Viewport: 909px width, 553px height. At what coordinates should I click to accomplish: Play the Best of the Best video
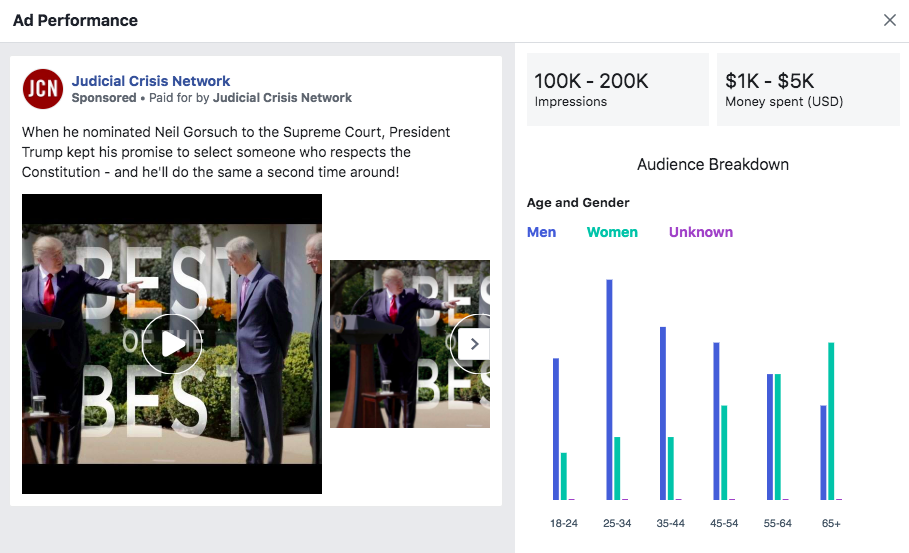pyautogui.click(x=172, y=344)
